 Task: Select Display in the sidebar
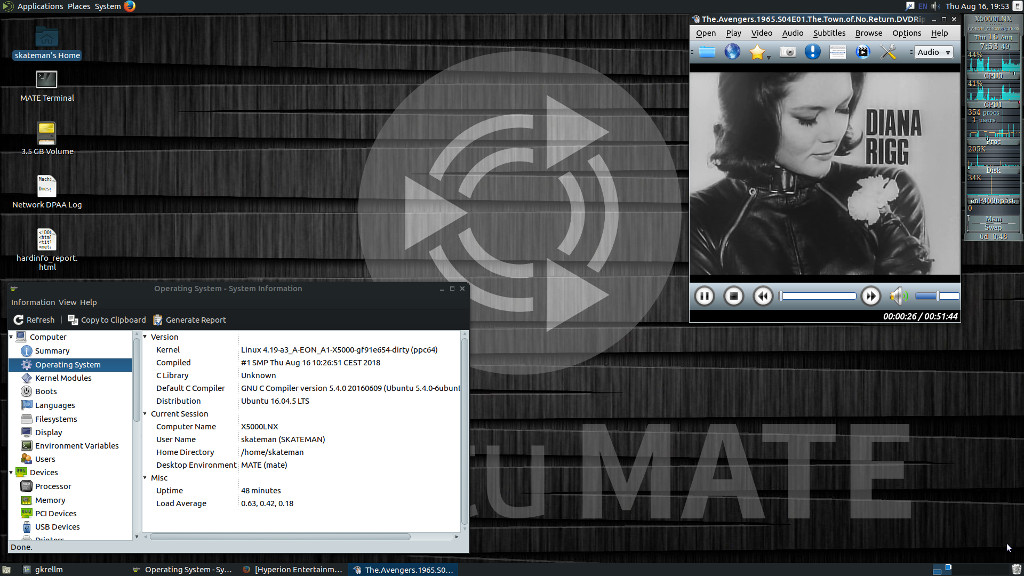pos(48,432)
